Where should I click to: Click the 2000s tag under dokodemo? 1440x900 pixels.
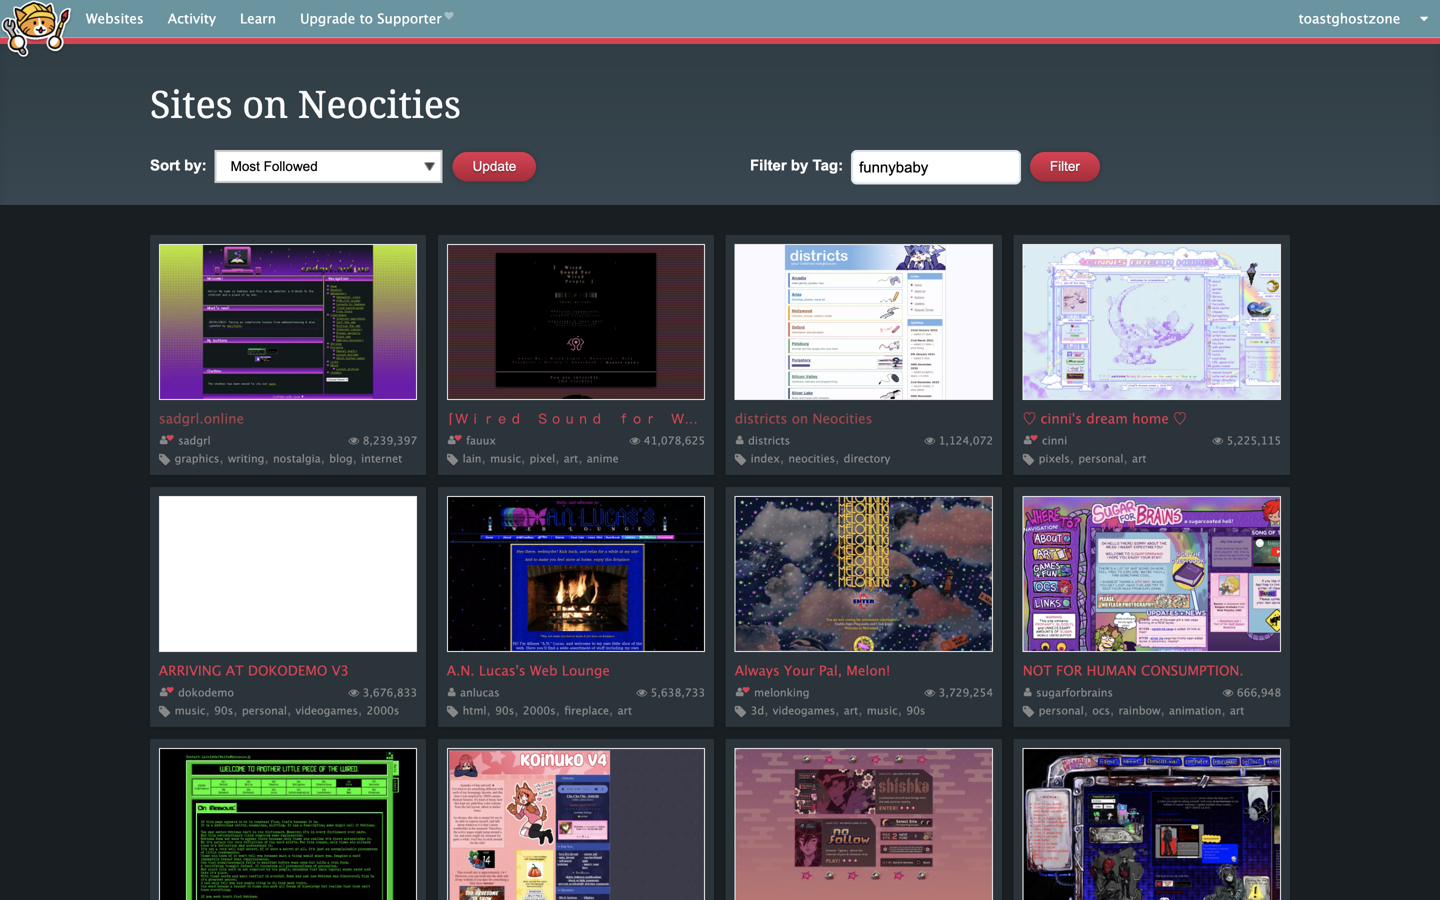click(382, 711)
